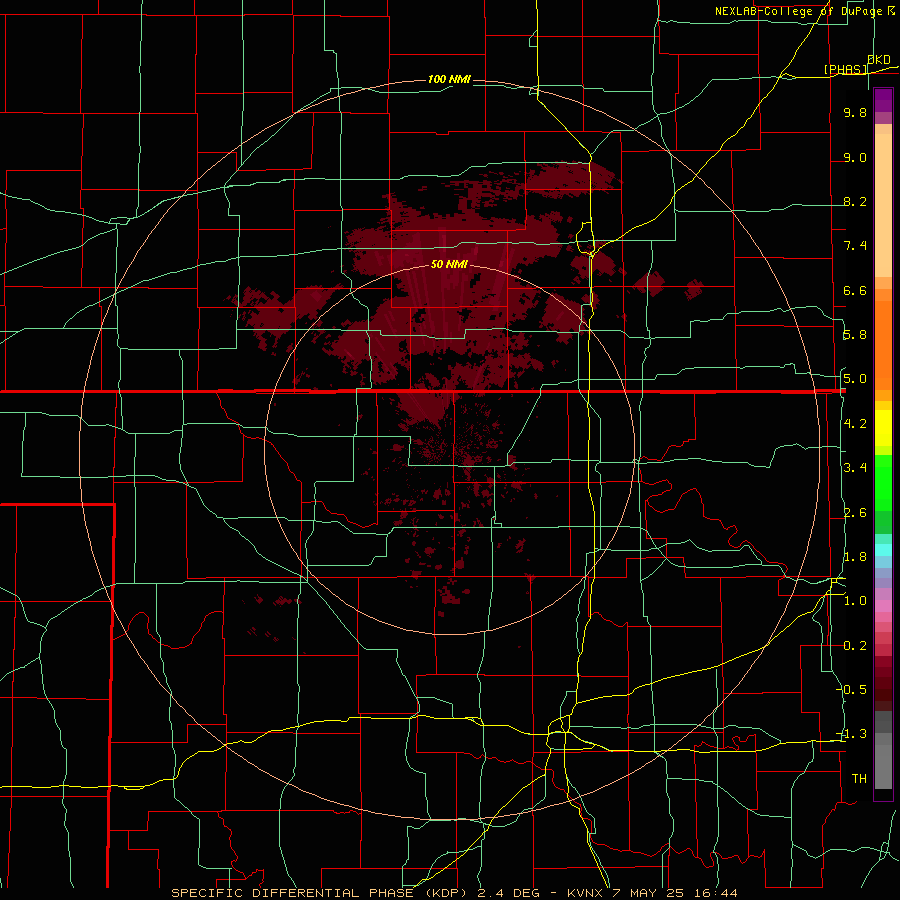Click the [PHAS] label above the color scale
The width and height of the screenshot is (900, 900).
click(x=845, y=69)
